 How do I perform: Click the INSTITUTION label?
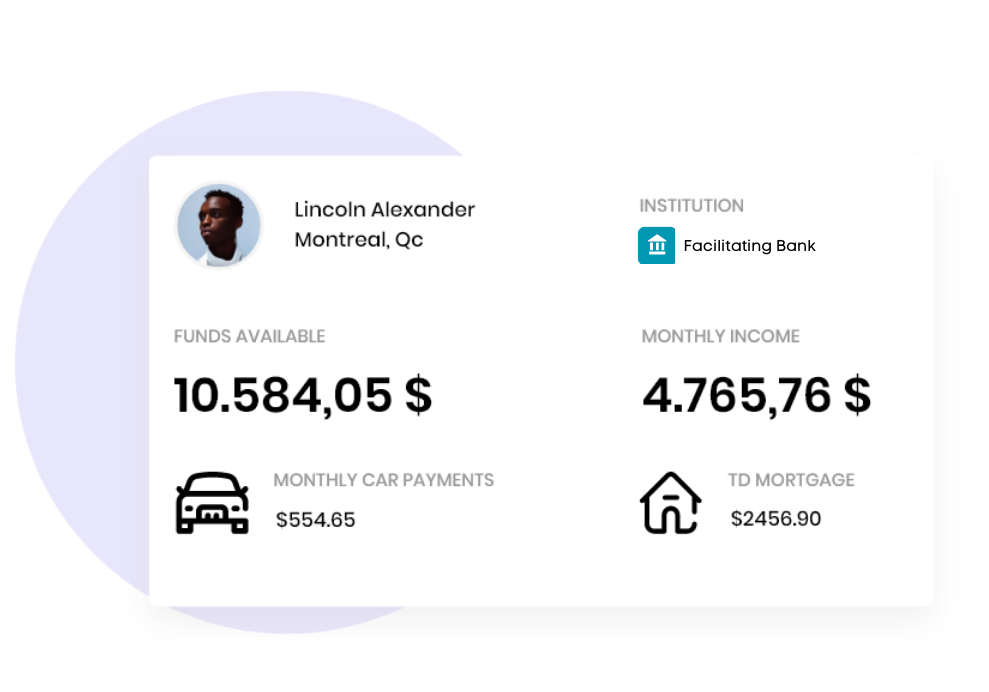(691, 206)
